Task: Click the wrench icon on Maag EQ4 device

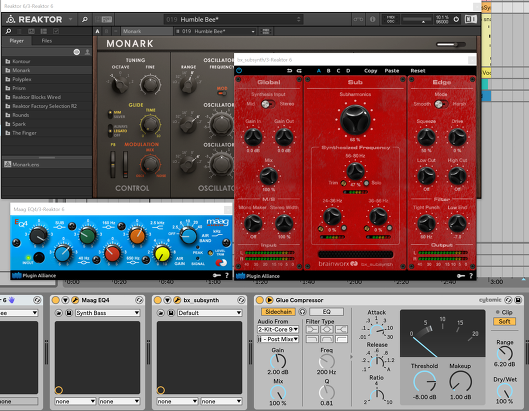Action: tap(75, 300)
